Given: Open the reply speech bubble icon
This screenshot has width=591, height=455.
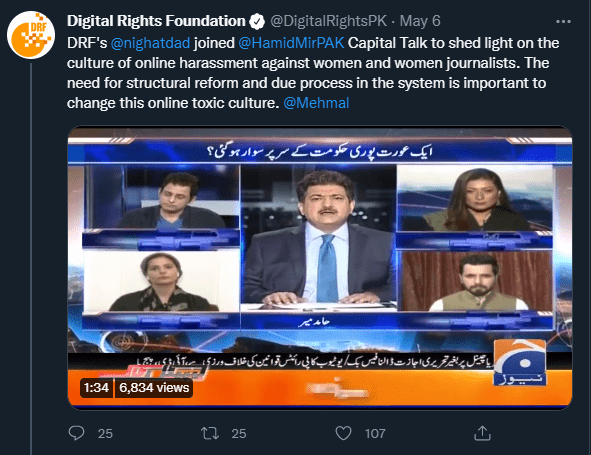Looking at the screenshot, I should 77,433.
